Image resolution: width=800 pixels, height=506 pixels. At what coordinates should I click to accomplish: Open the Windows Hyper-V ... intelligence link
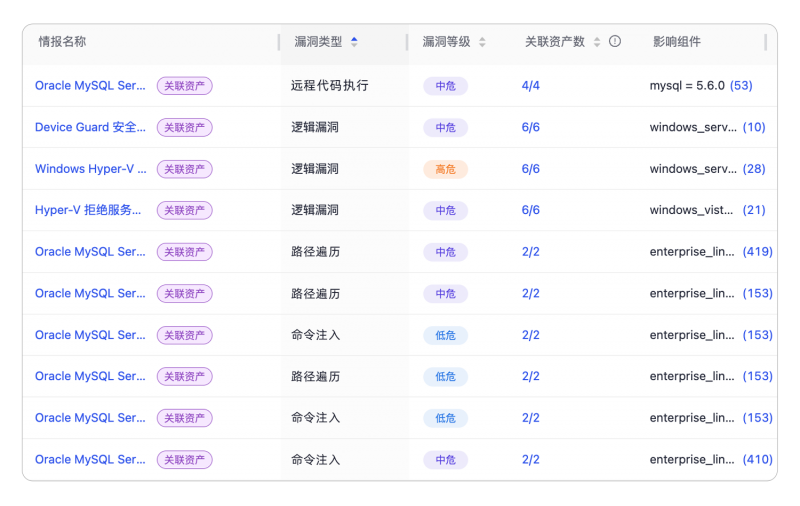[x=91, y=169]
